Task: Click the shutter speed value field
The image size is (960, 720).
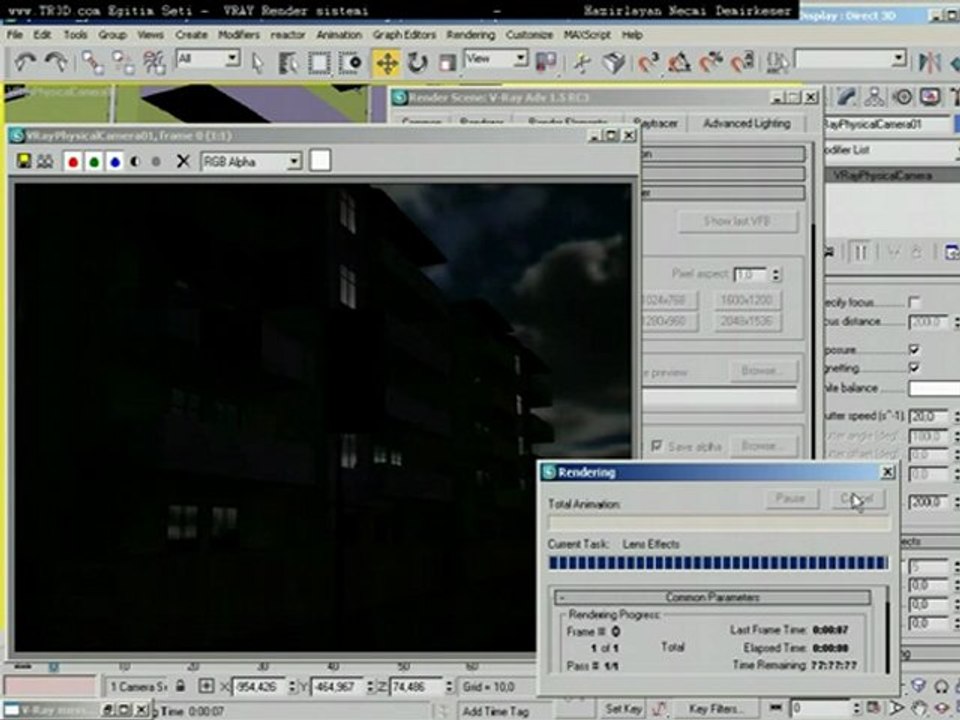Action: point(928,416)
